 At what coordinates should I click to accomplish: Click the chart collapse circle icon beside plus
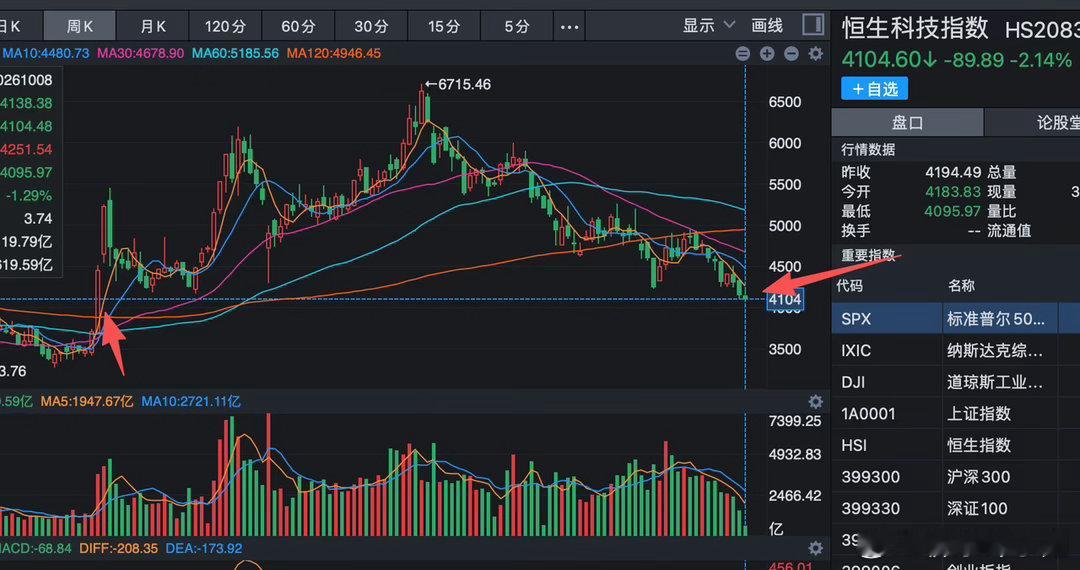click(x=742, y=54)
